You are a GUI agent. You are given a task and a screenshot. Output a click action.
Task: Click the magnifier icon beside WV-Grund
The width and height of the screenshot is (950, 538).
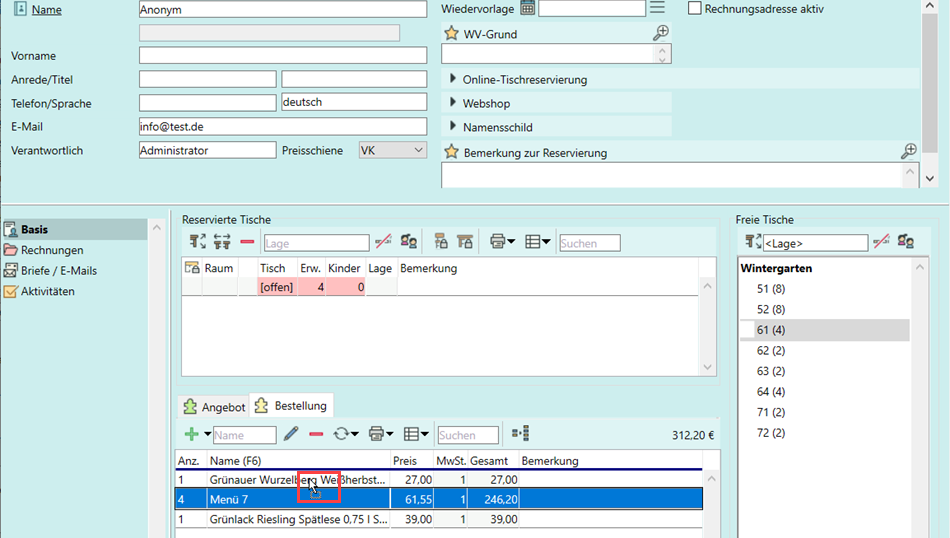click(660, 33)
